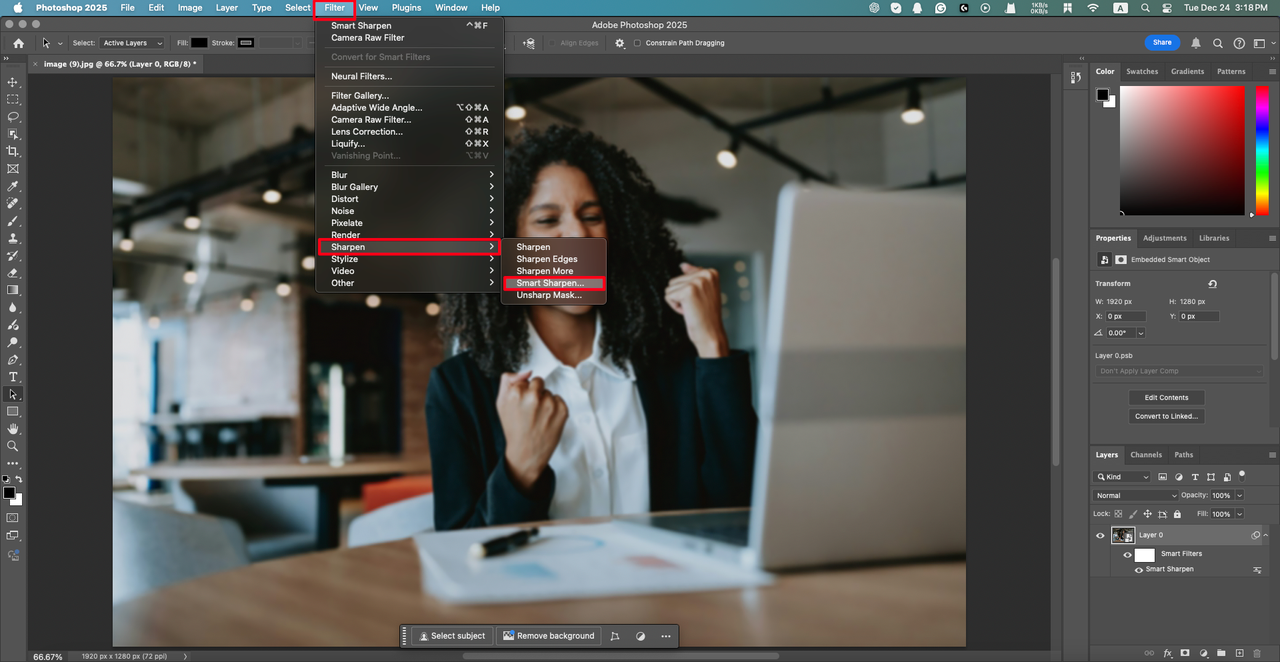Switch to the Swatches tab
This screenshot has width=1280, height=662.
coord(1142,71)
